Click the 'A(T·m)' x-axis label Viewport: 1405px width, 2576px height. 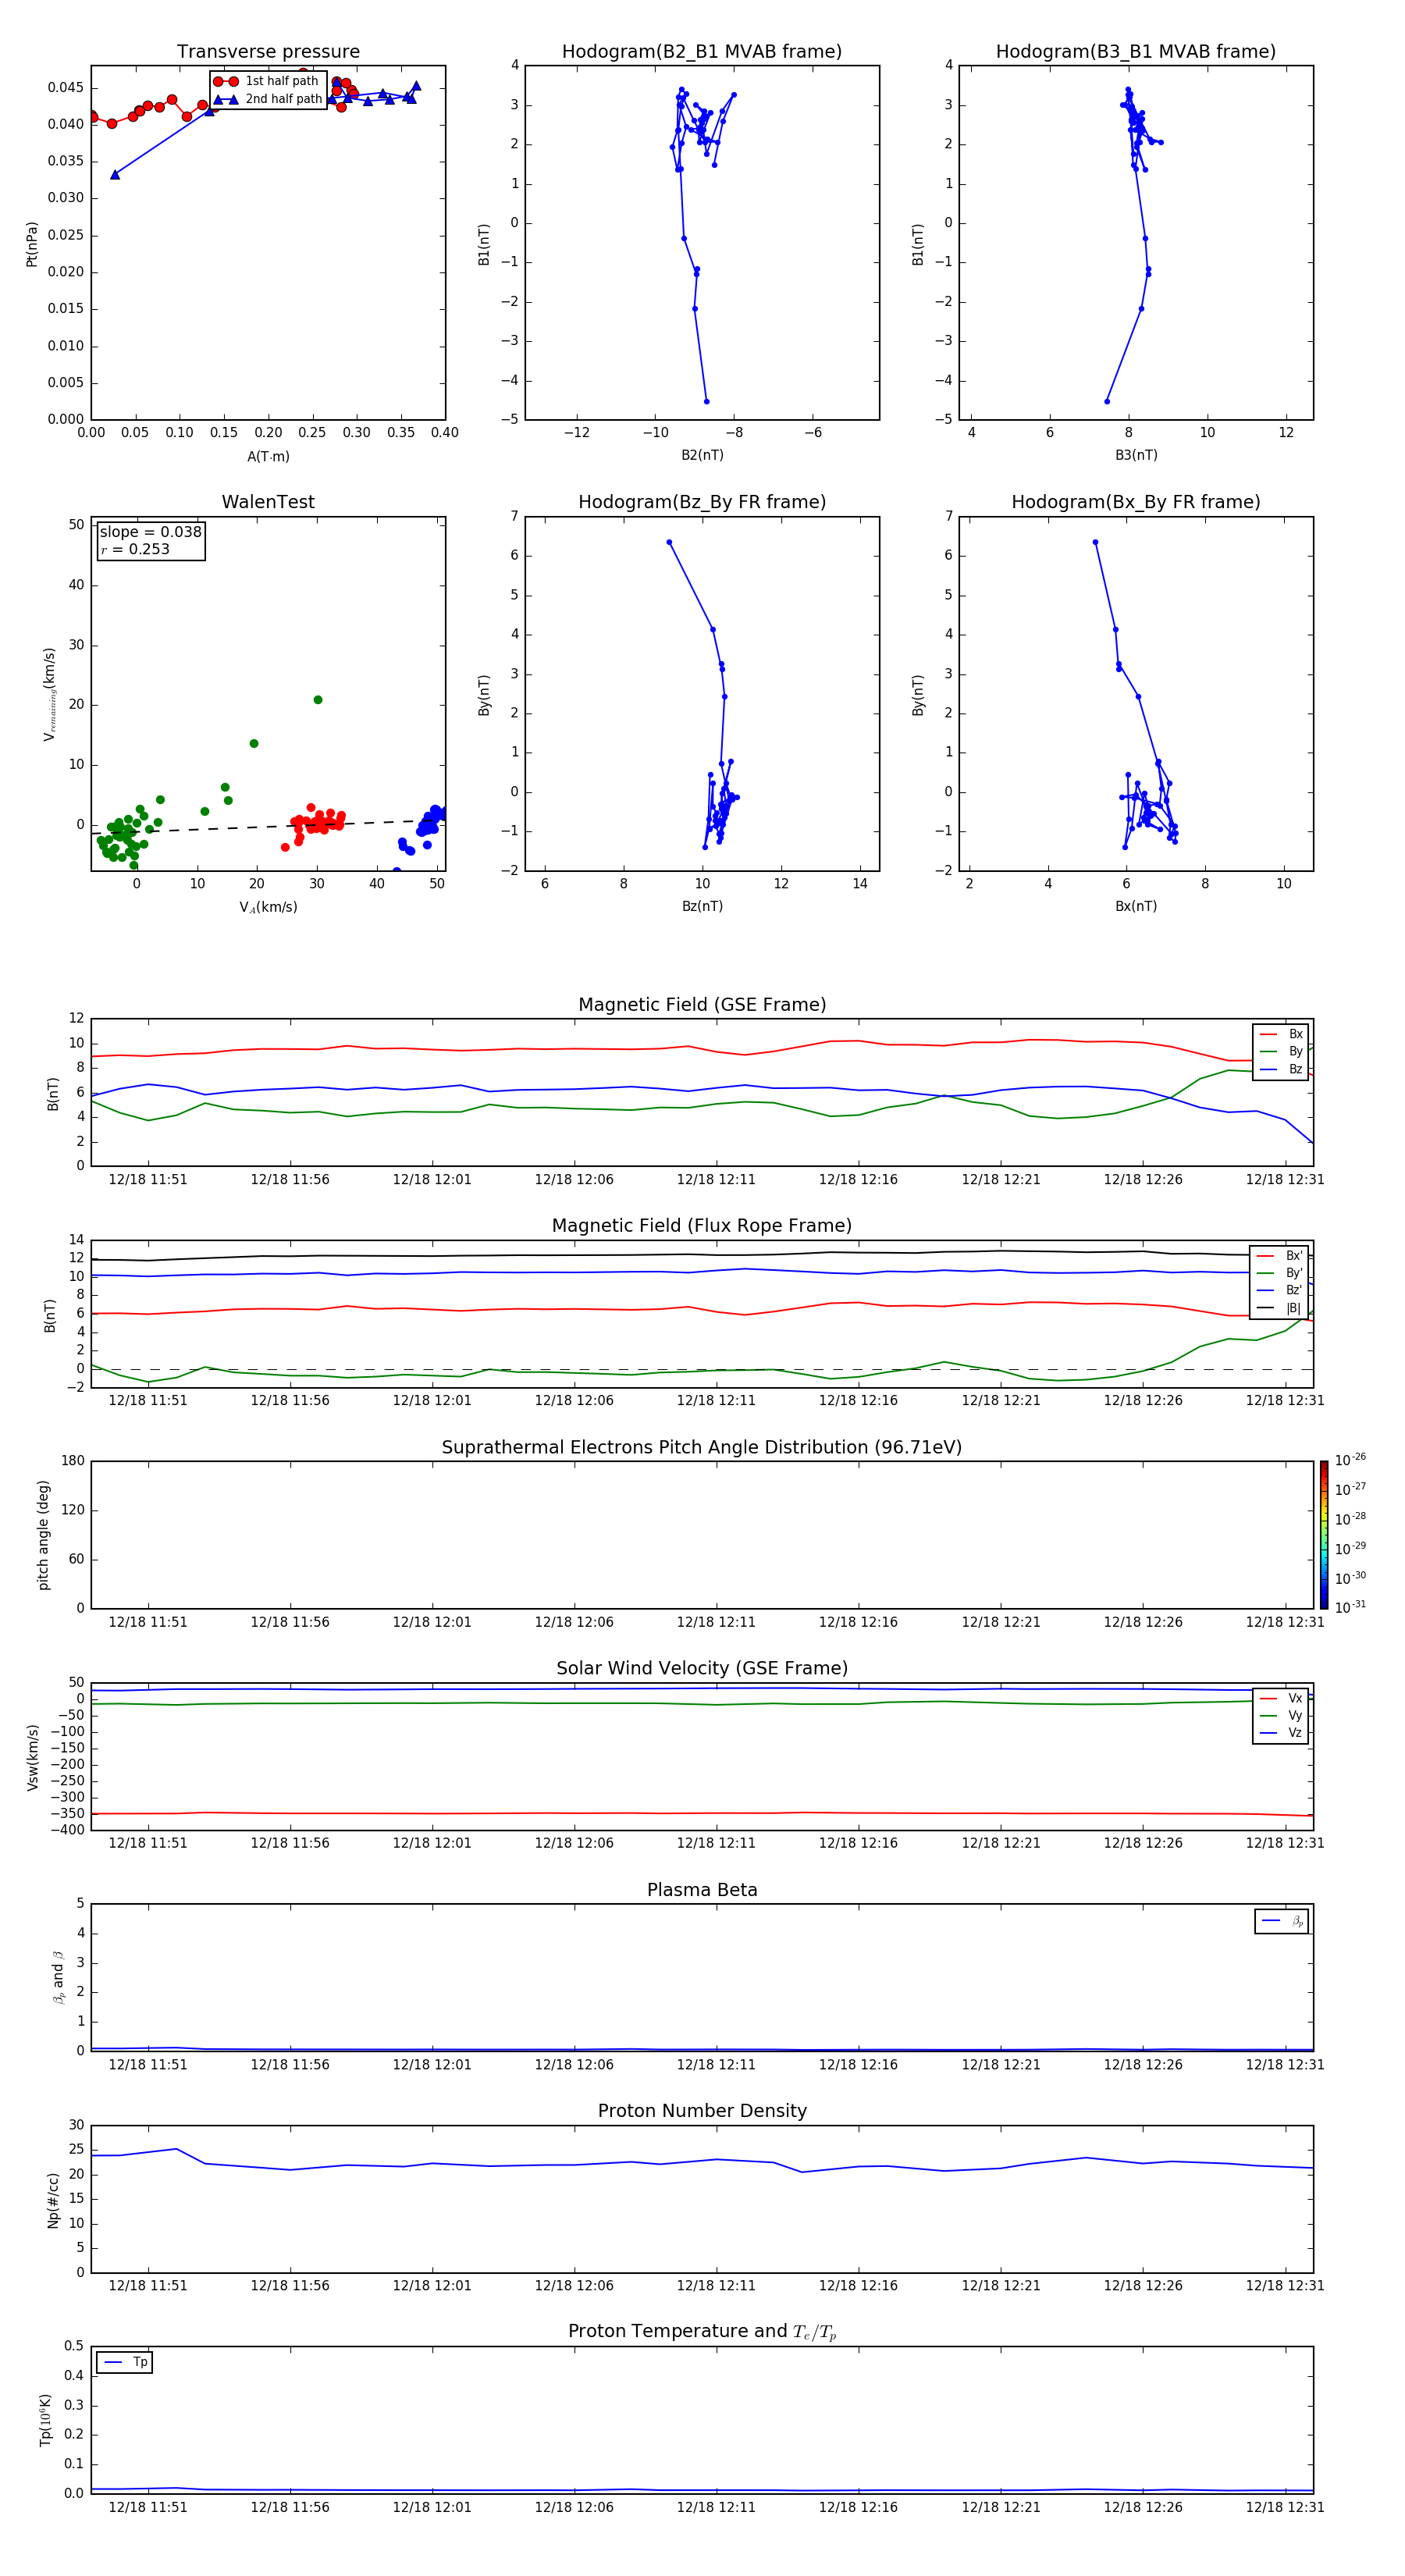(268, 457)
